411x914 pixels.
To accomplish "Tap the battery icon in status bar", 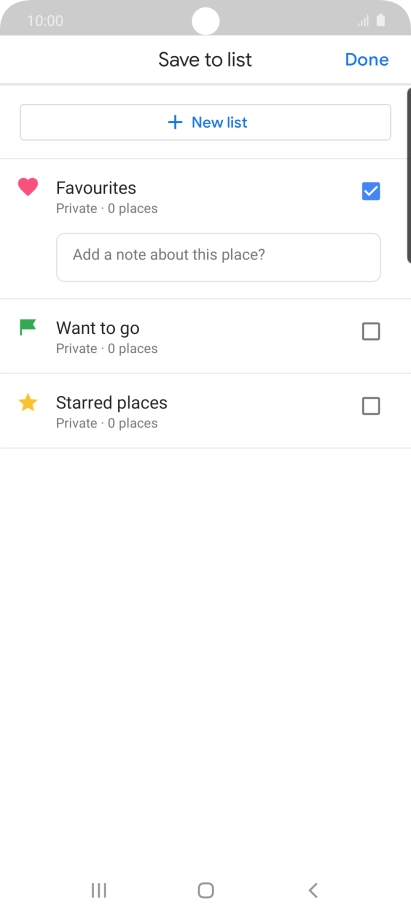I will 381,20.
